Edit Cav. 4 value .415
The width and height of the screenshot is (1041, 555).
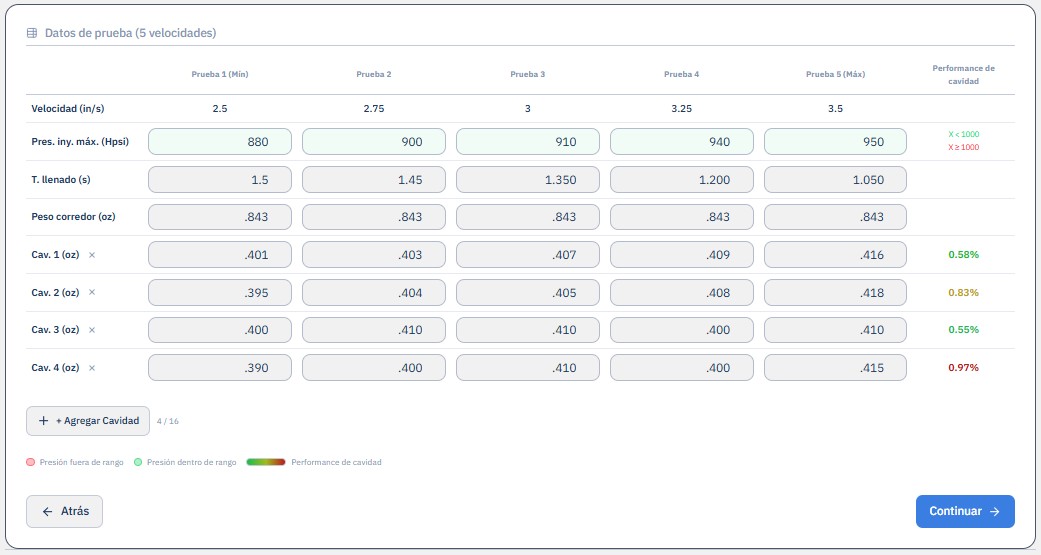coord(835,368)
